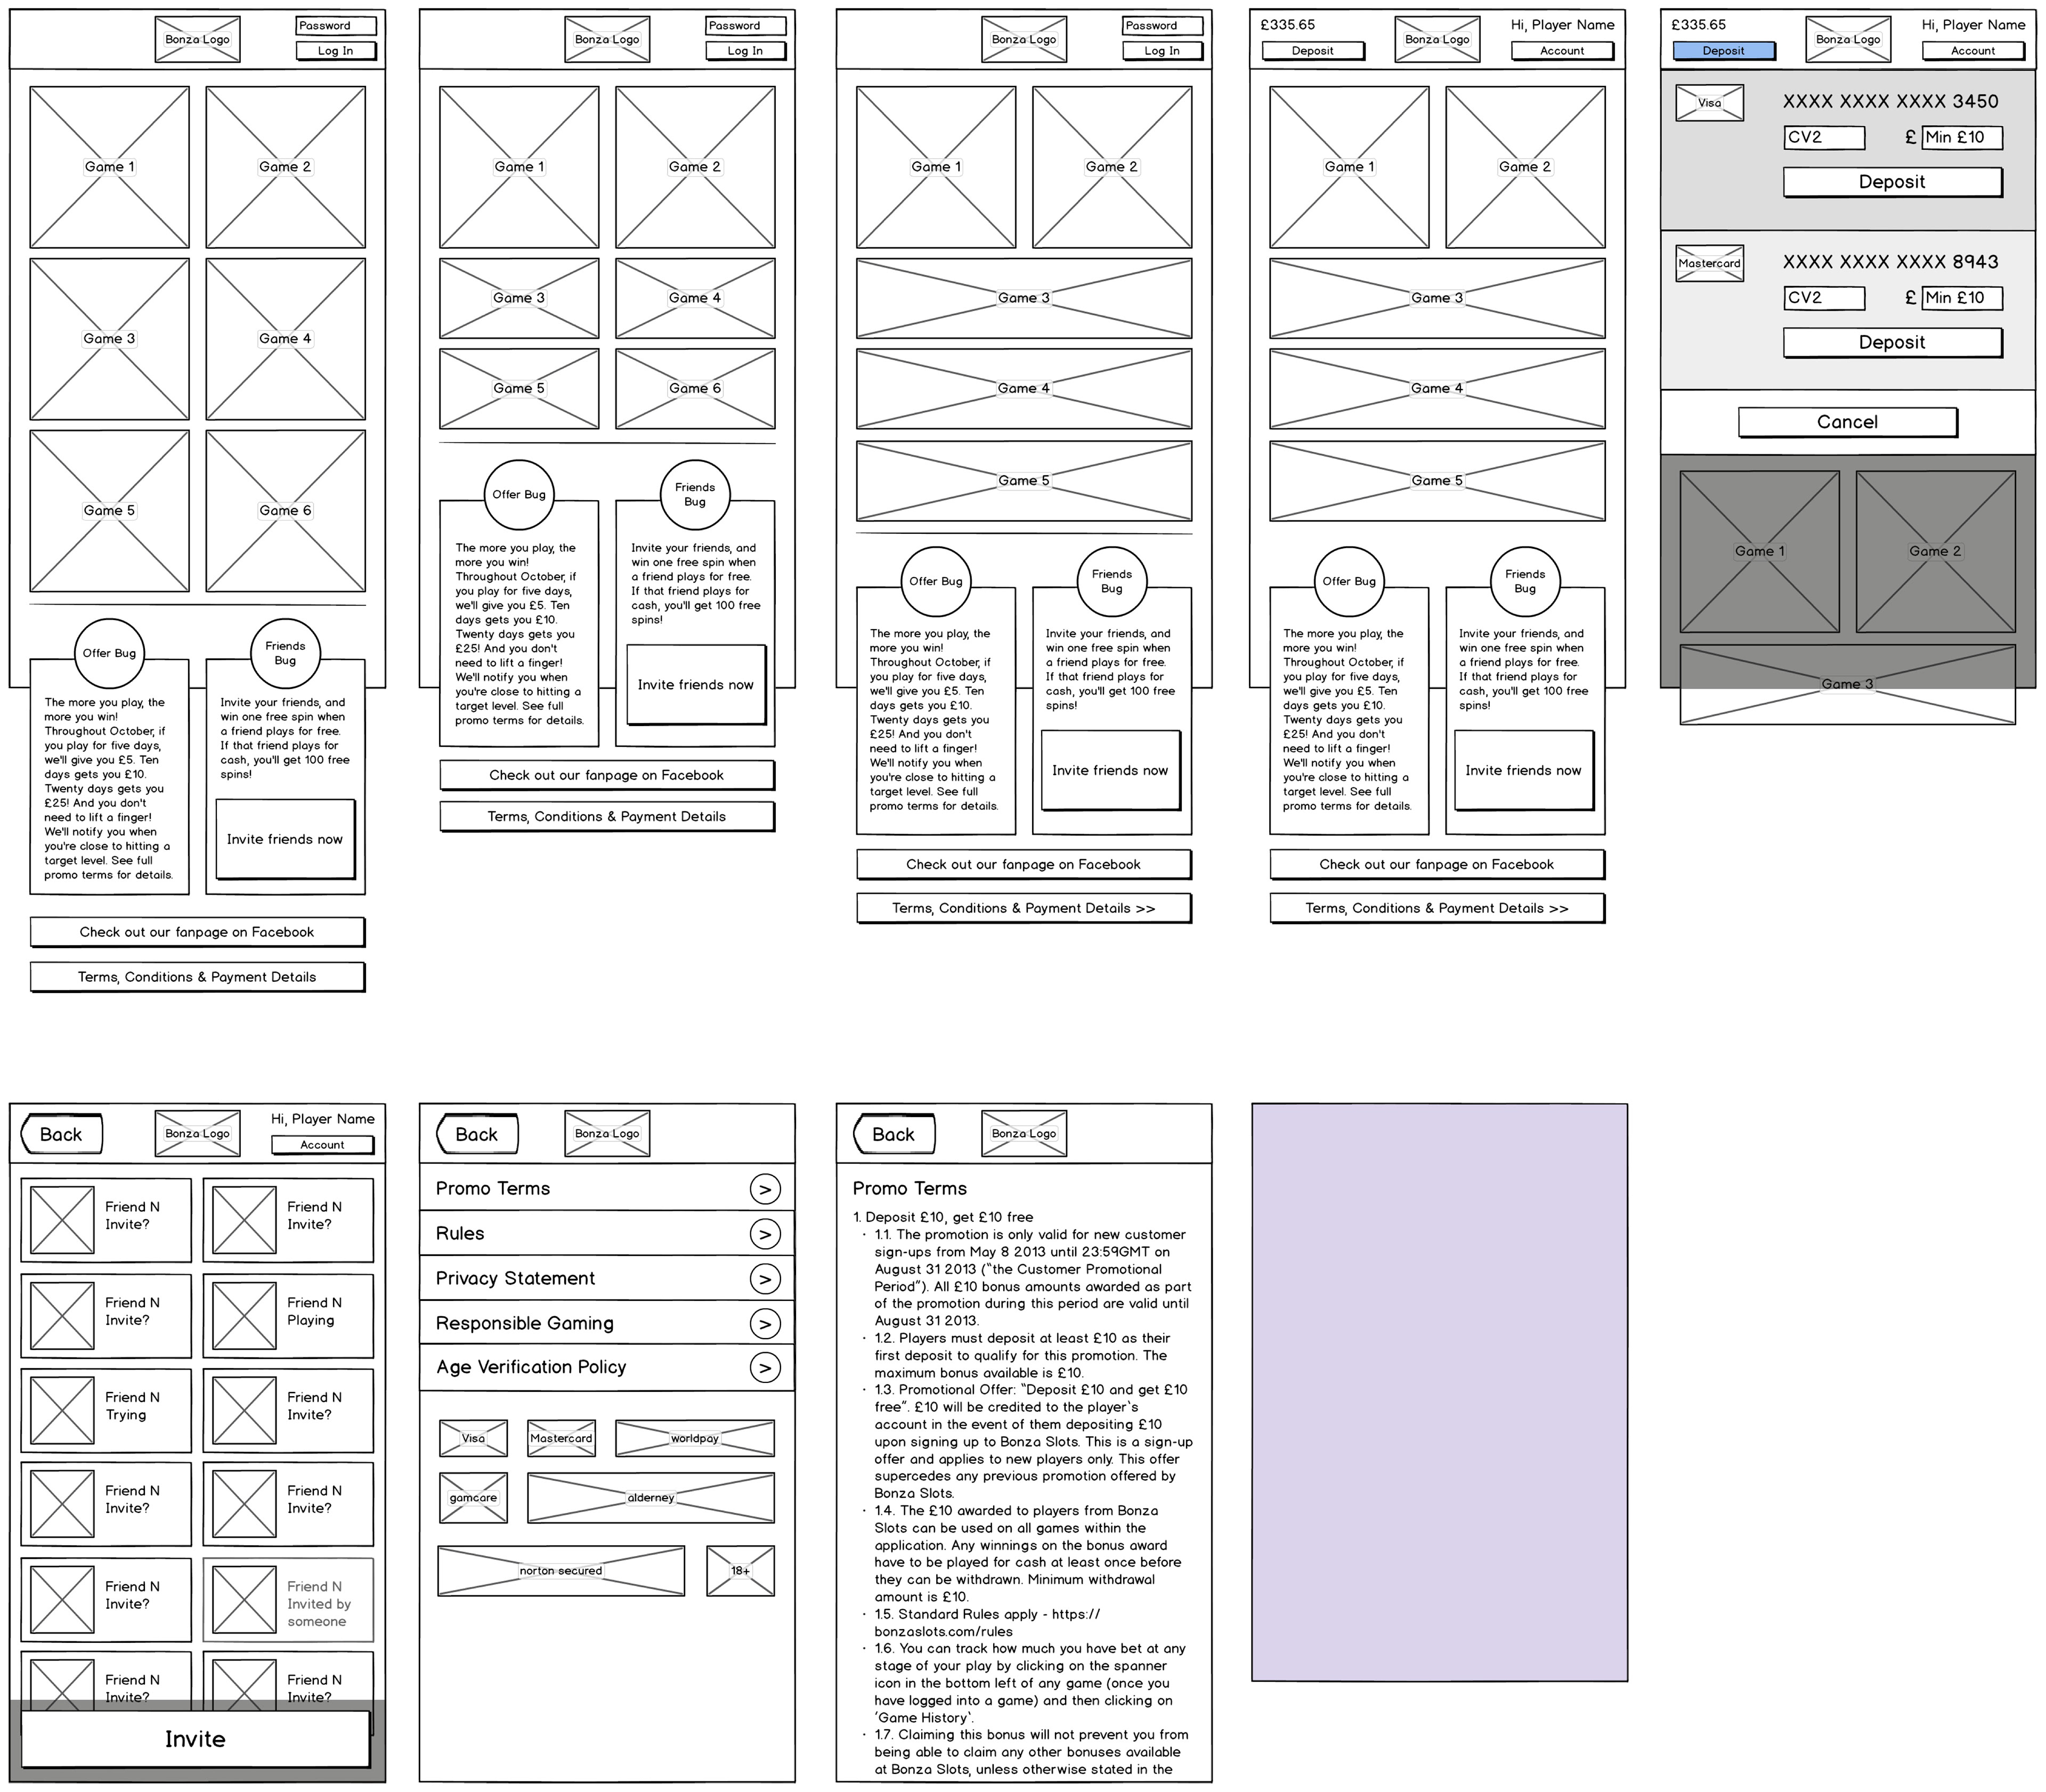Select the Privacy Statement menu entry

515,1278
